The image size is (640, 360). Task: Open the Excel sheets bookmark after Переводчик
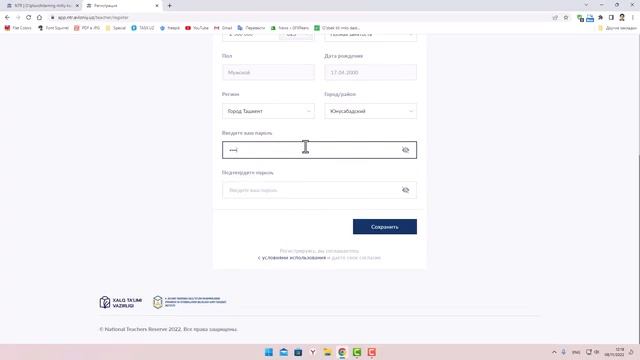[x=289, y=28]
